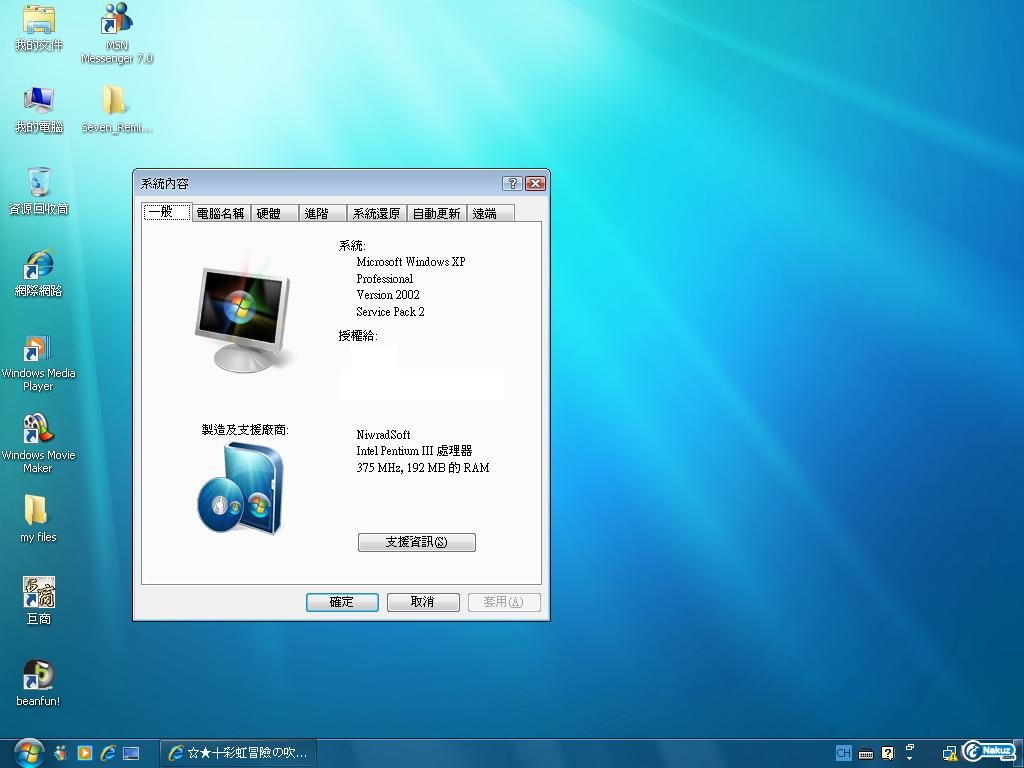Select the beanfun! desktop shortcut
This screenshot has height=768, width=1024.
pos(38,683)
